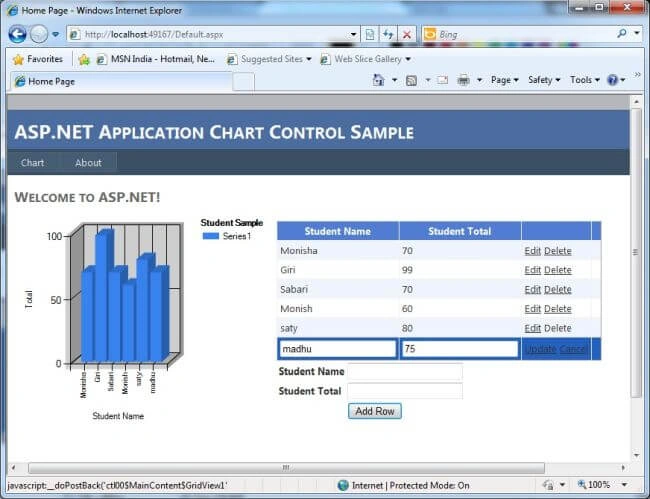This screenshot has width=650, height=499.
Task: Click the tallest Giri bar in chart
Action: [102, 296]
